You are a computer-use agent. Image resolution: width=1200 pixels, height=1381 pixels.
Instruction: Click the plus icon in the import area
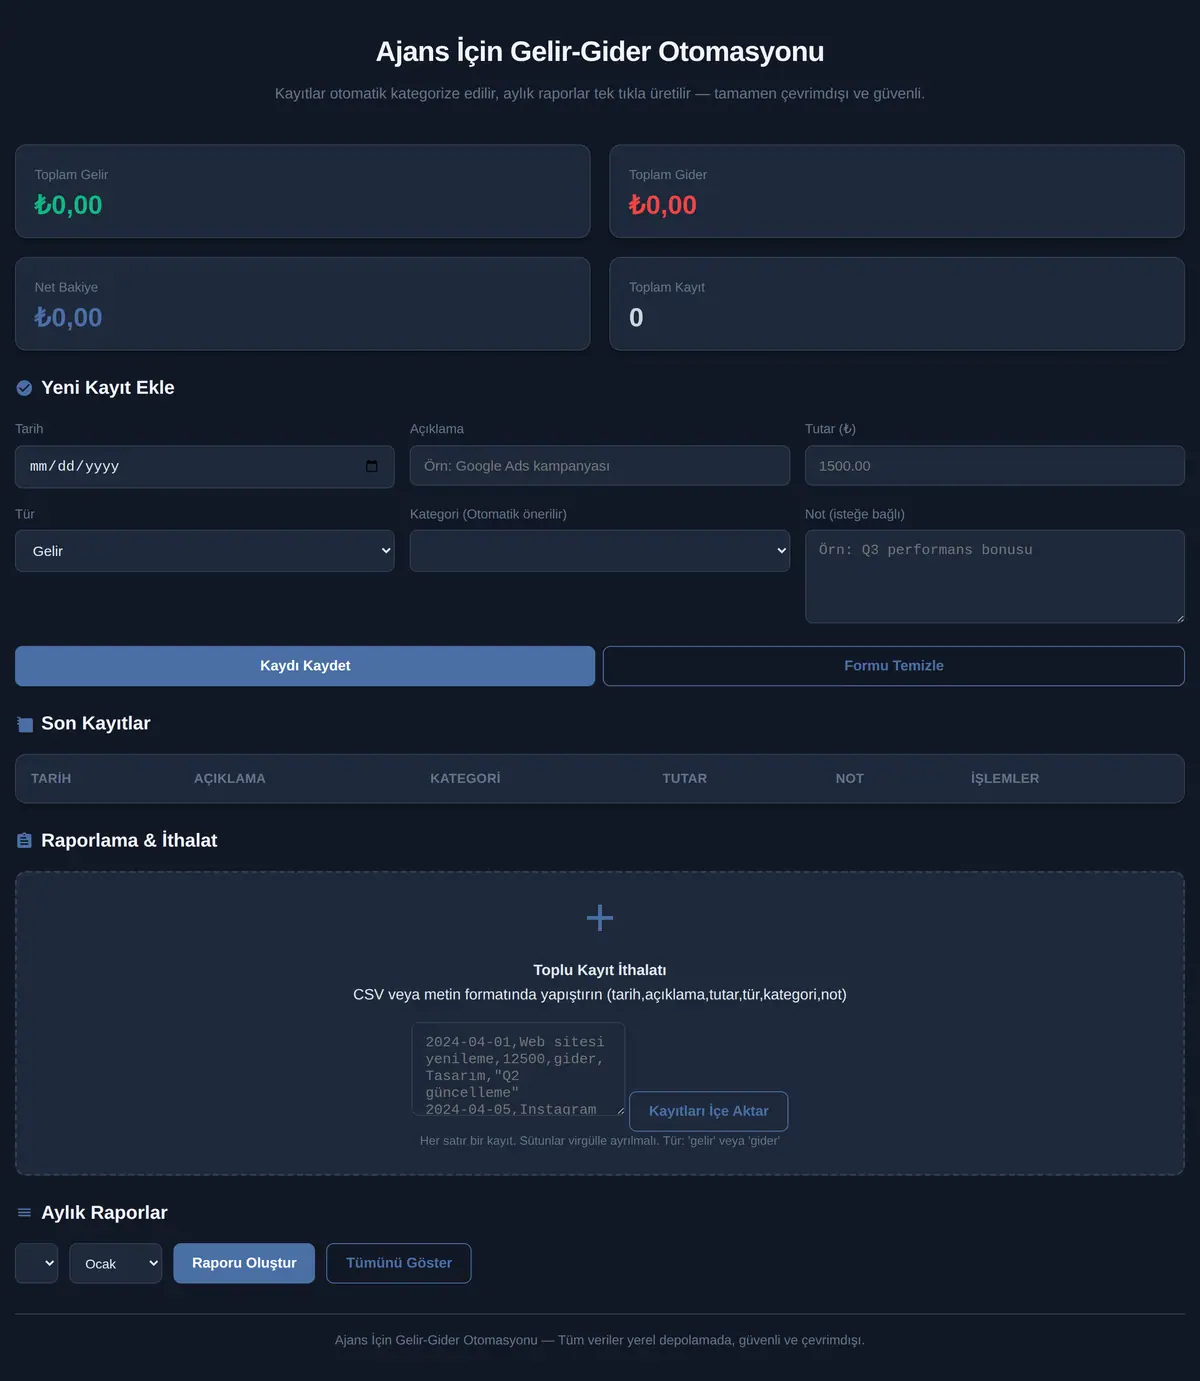point(600,917)
